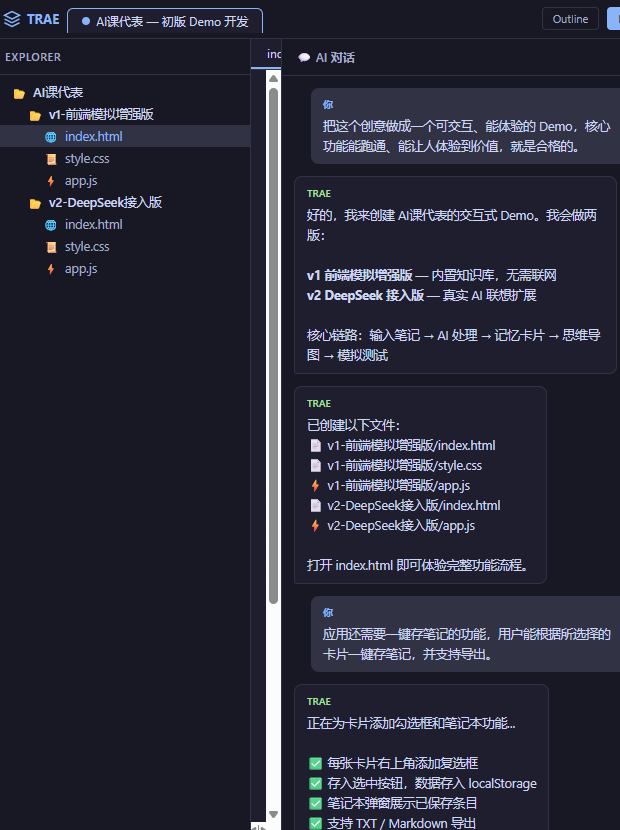Image resolution: width=620 pixels, height=830 pixels.
Task: Click the blue dot on the project tab
Action: (86, 22)
